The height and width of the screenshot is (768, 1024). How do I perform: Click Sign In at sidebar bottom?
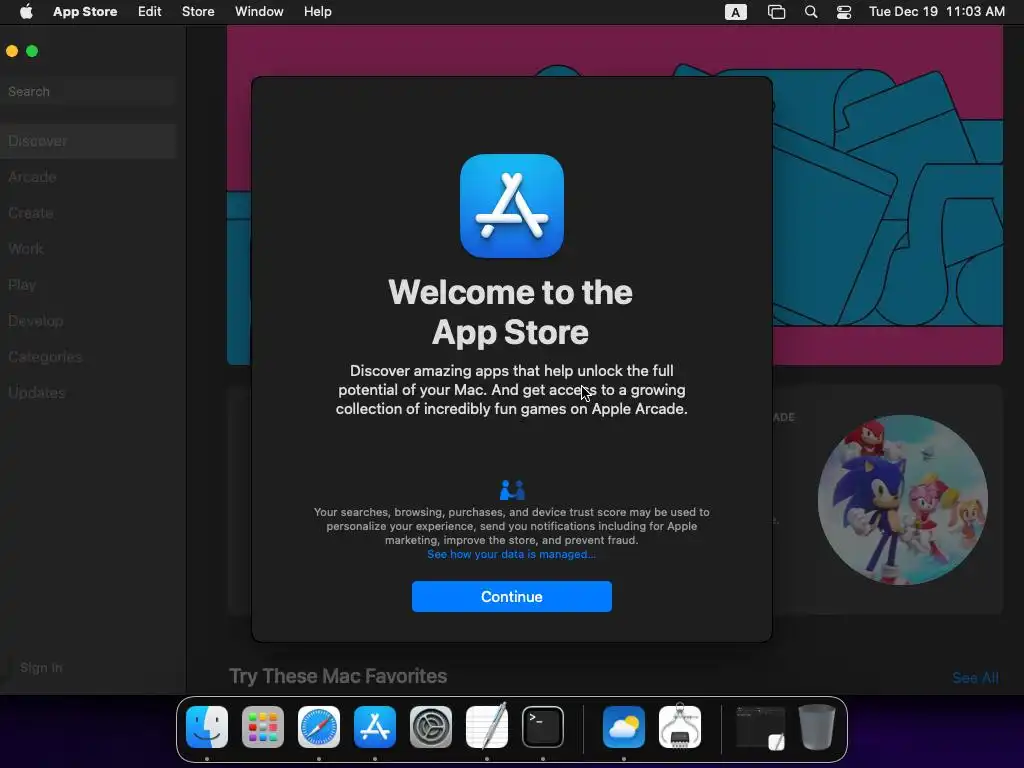pos(41,667)
